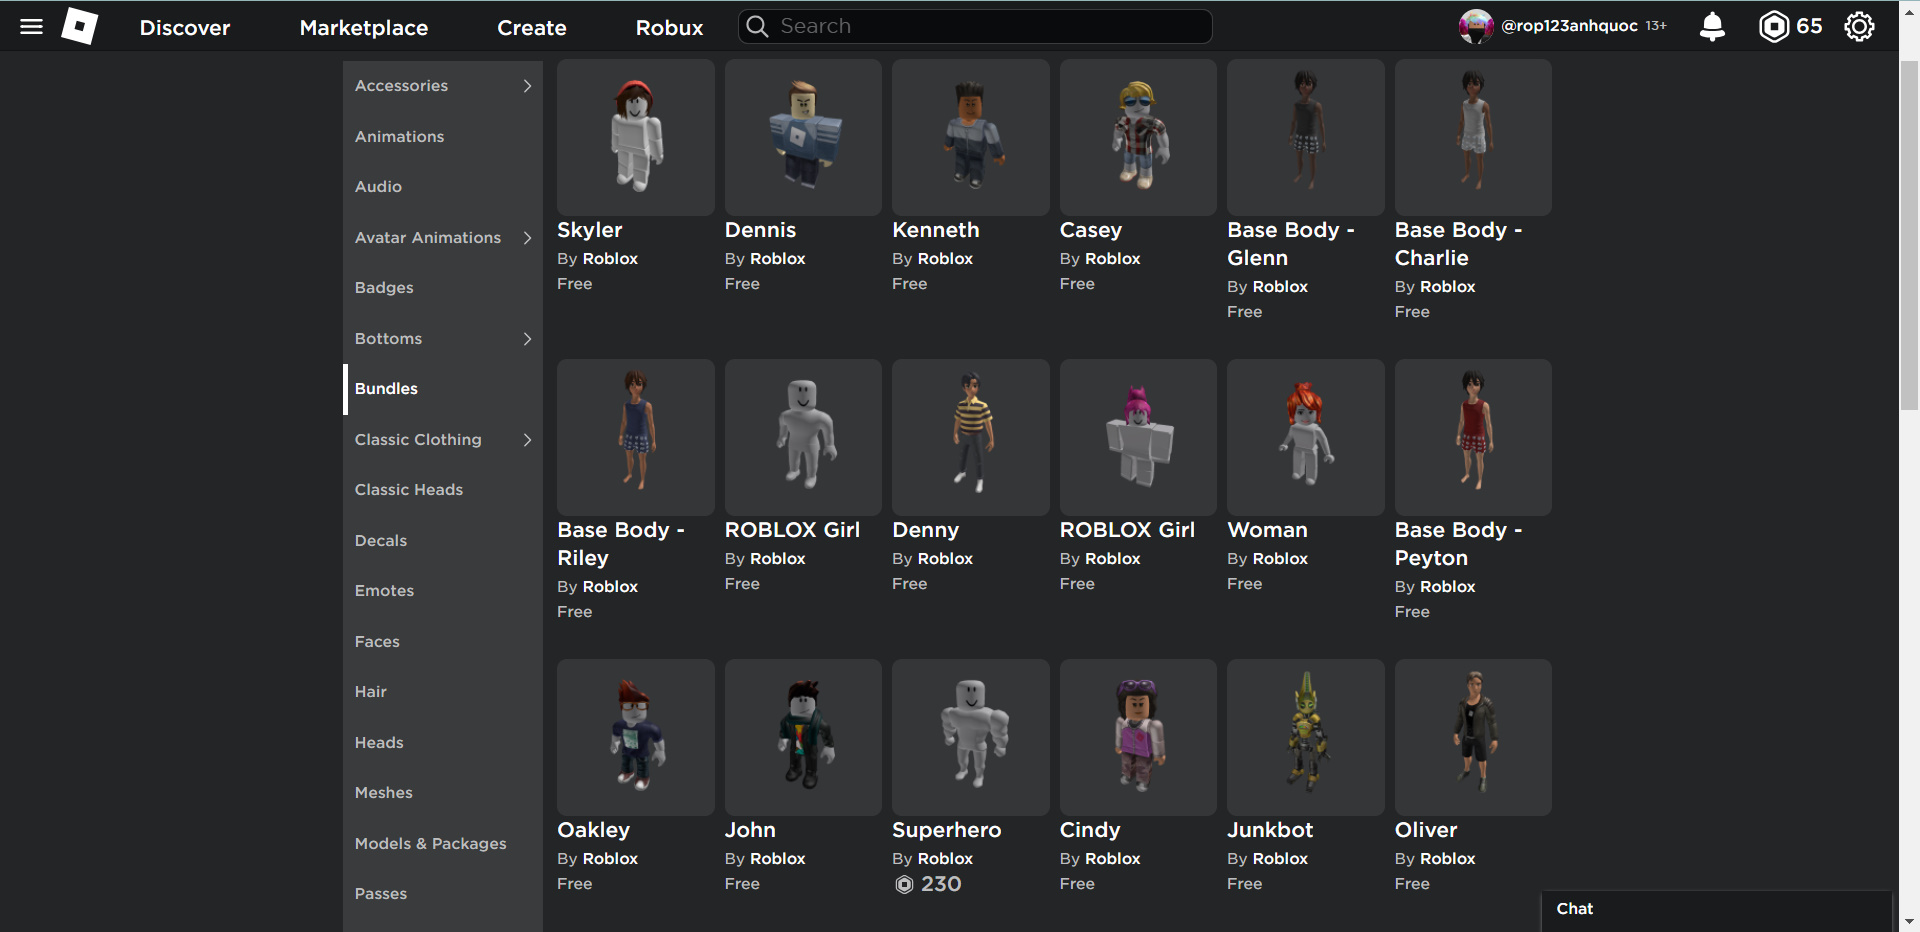Click the Roblox logo home icon

point(80,26)
